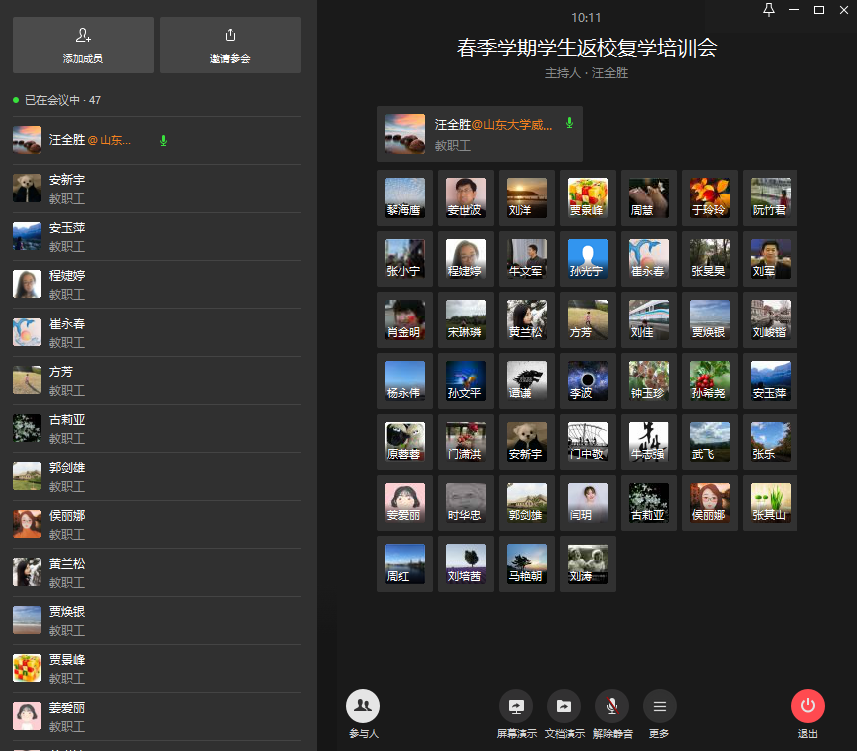Image resolution: width=857 pixels, height=751 pixels.
Task: Start Screen Share (屏幕演示)
Action: pyautogui.click(x=516, y=706)
